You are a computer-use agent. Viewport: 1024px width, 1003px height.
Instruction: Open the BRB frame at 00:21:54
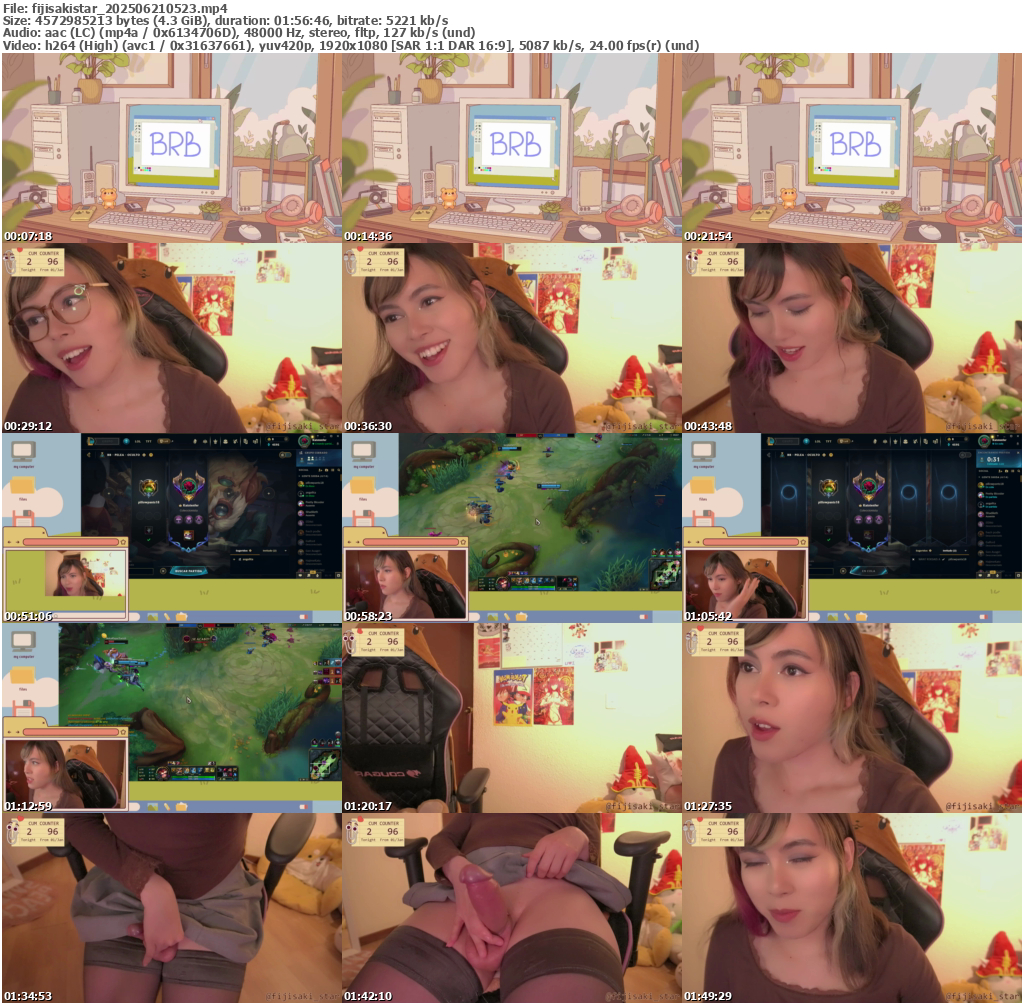click(x=852, y=148)
